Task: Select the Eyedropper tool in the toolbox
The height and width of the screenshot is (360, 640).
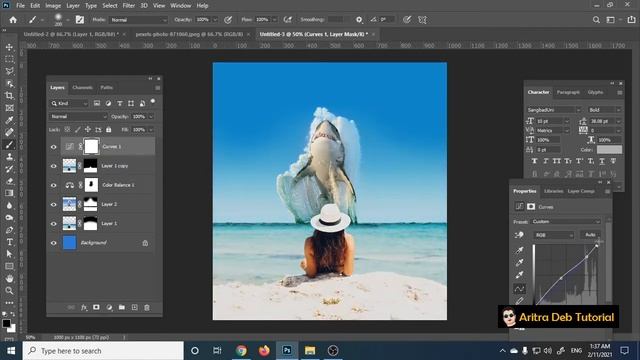Action: 9,120
